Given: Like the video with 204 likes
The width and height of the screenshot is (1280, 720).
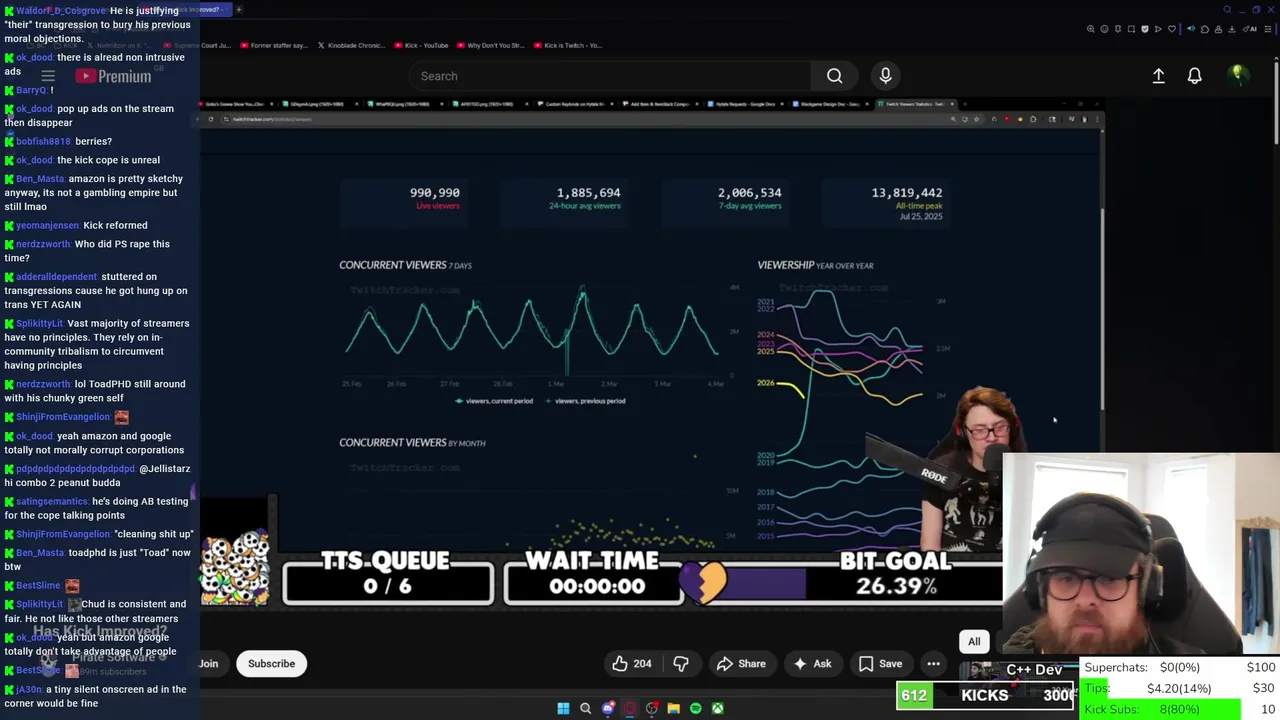Looking at the screenshot, I should coord(631,663).
